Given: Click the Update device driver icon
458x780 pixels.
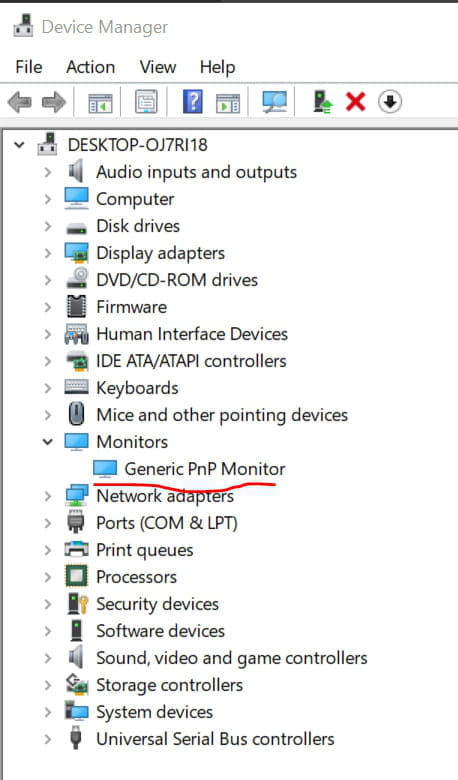Looking at the screenshot, I should pyautogui.click(x=323, y=102).
